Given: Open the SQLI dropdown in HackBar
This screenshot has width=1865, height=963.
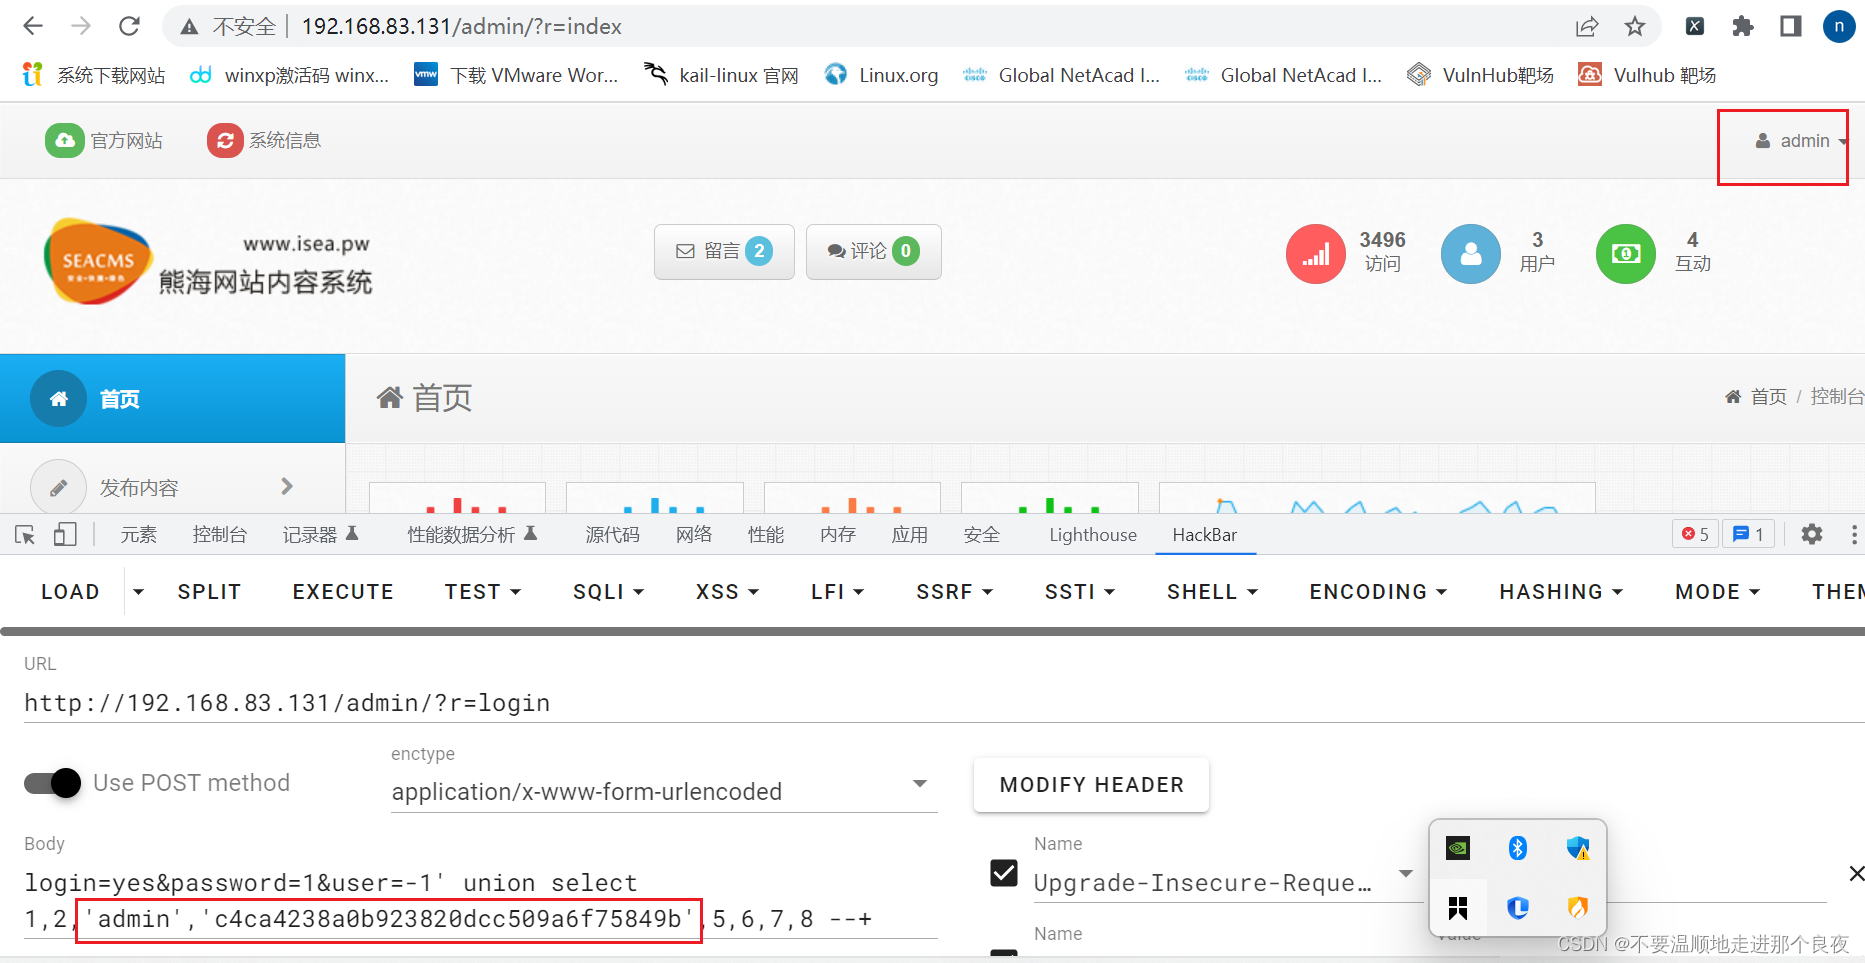Looking at the screenshot, I should [x=608, y=592].
